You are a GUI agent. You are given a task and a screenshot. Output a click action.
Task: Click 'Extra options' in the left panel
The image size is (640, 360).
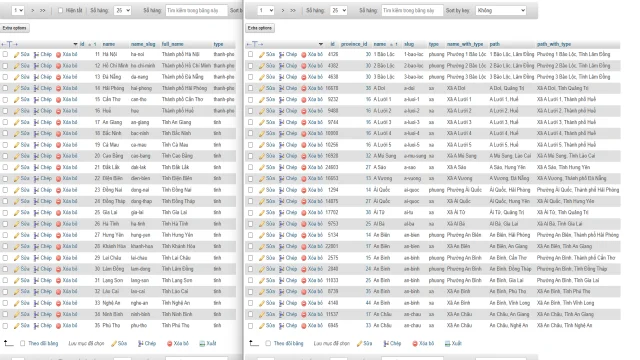pos(15,28)
